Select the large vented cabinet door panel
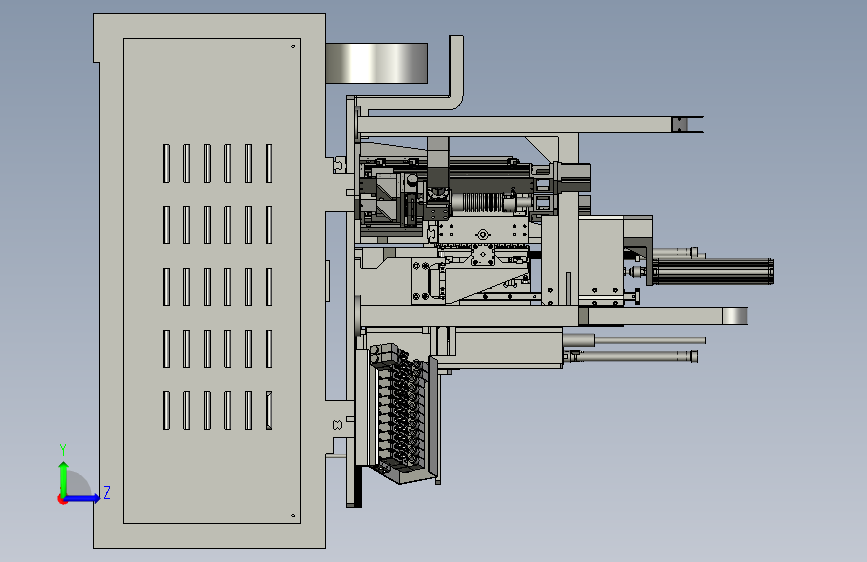This screenshot has height=562, width=867. click(x=212, y=280)
